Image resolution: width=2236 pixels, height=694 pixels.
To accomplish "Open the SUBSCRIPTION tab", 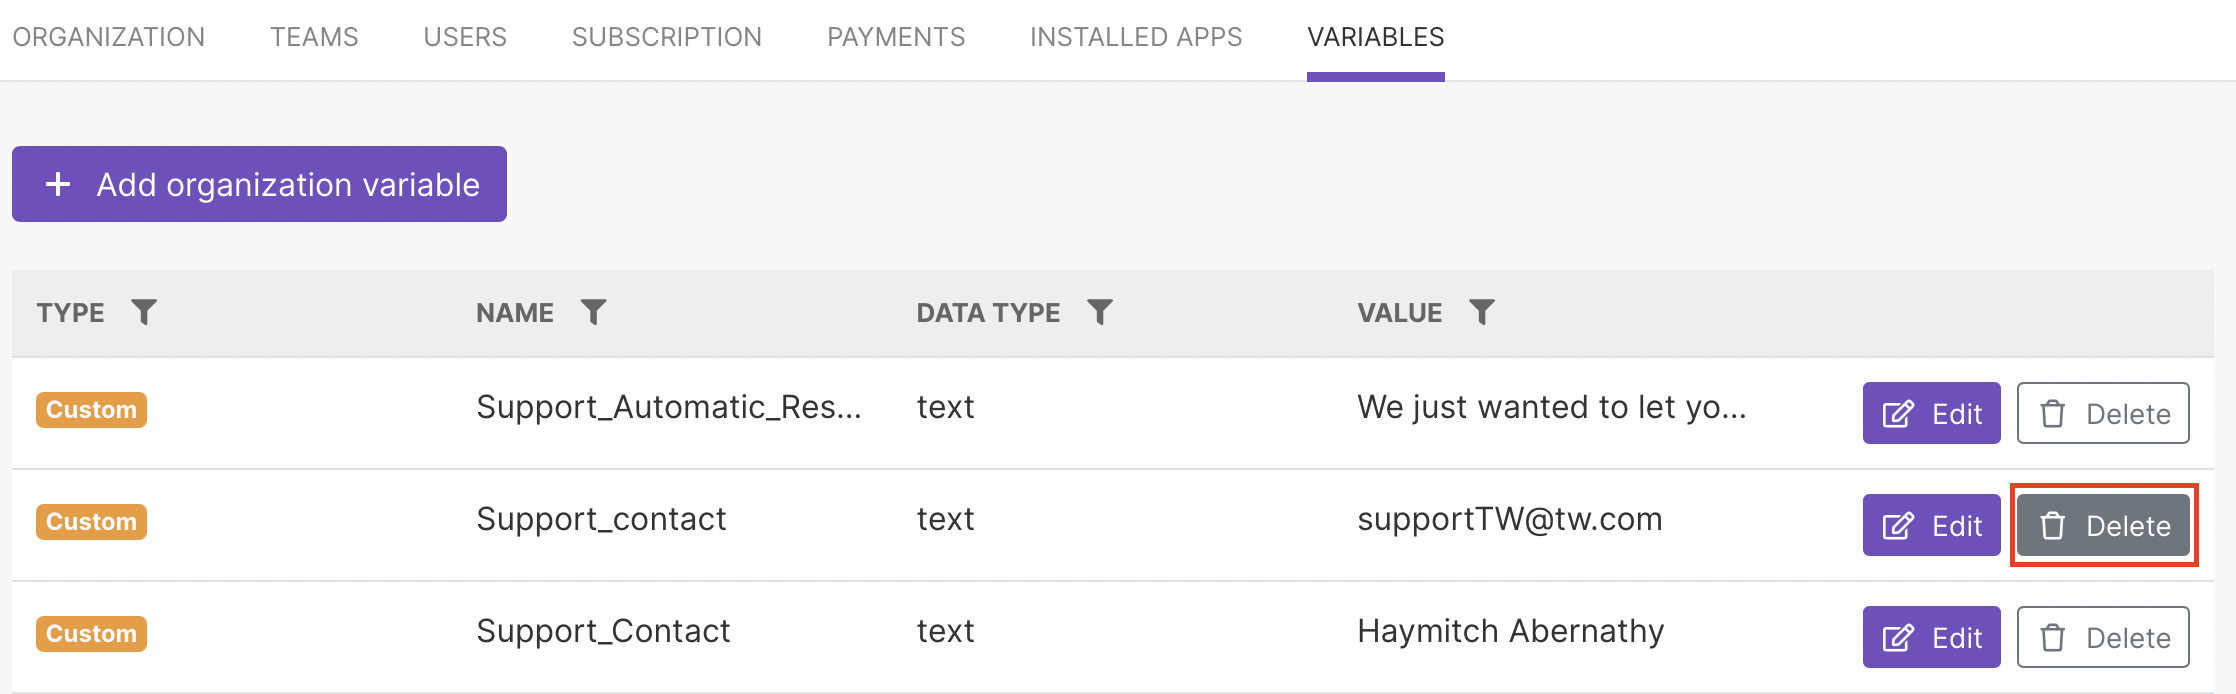I will click(667, 37).
